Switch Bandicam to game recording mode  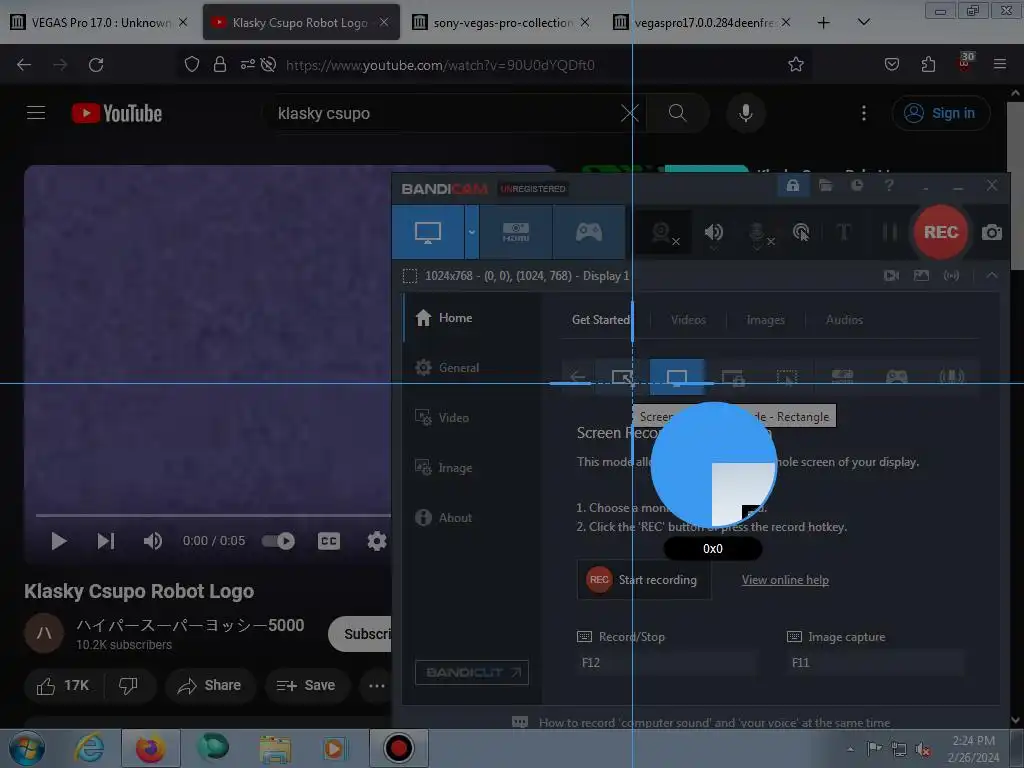(588, 232)
